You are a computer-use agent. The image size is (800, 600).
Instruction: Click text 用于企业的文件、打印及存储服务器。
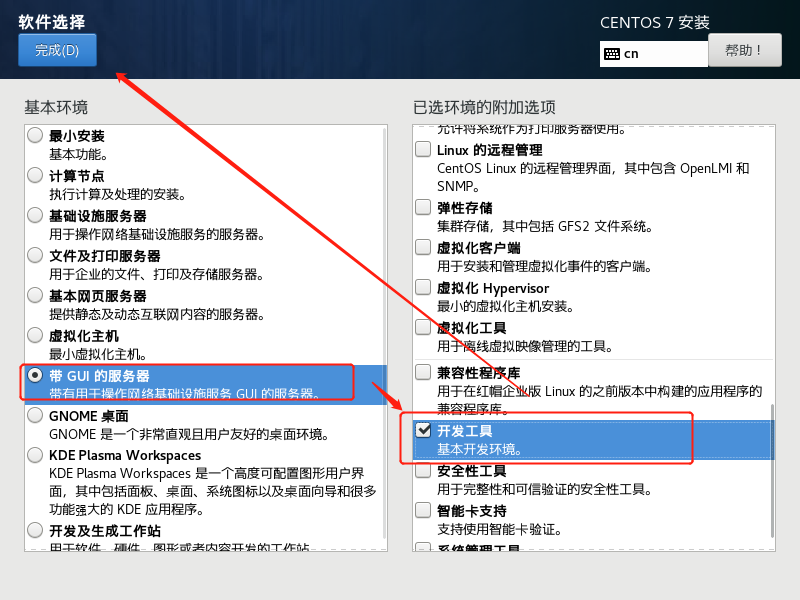click(157, 274)
